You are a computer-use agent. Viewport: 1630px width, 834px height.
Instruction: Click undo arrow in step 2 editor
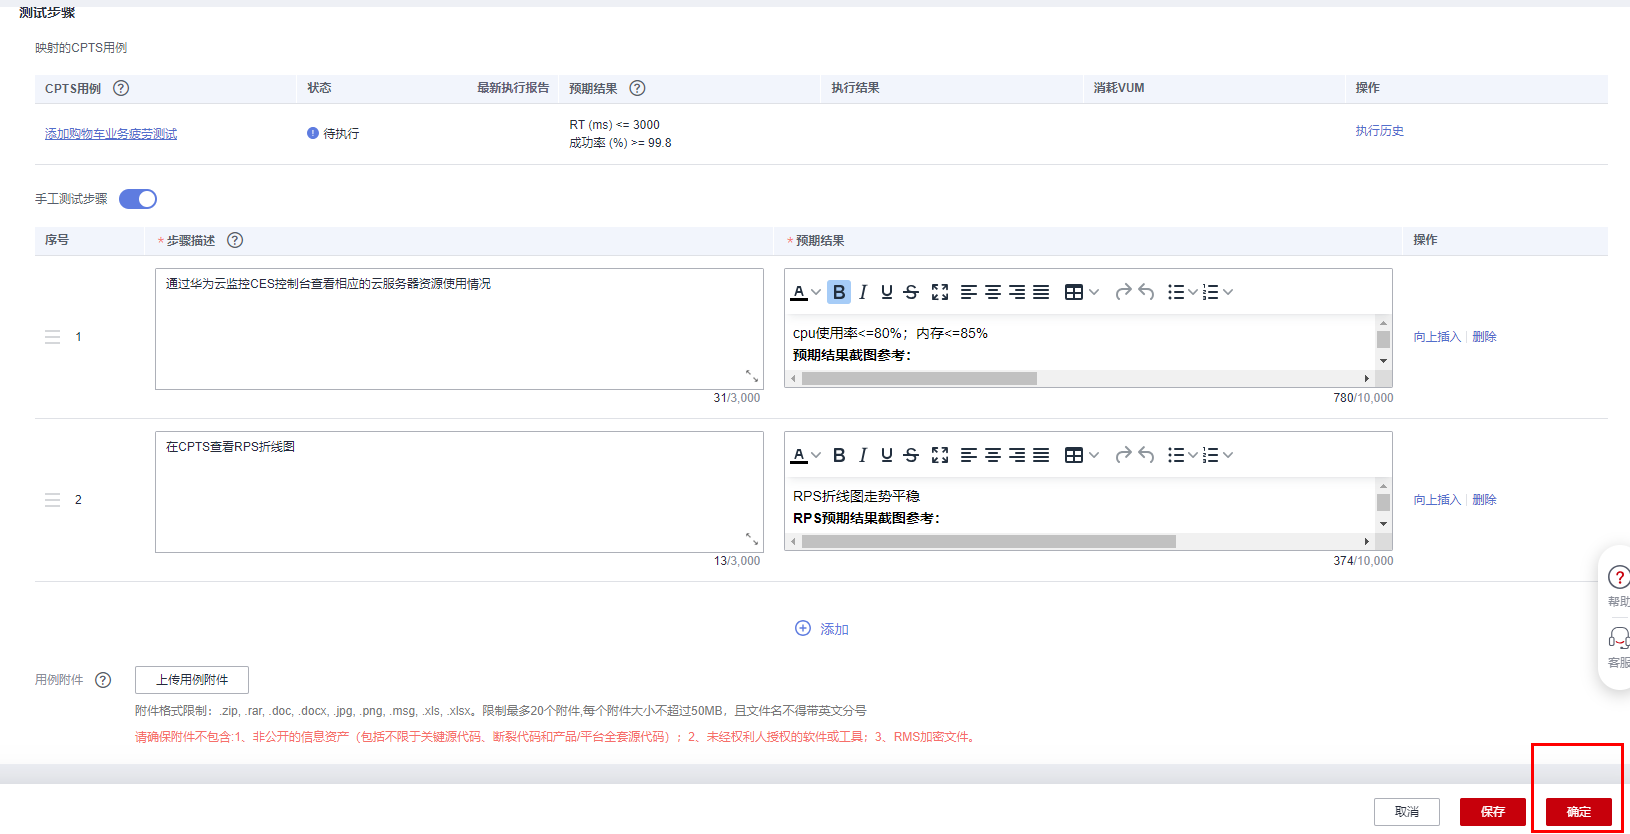tap(1147, 455)
